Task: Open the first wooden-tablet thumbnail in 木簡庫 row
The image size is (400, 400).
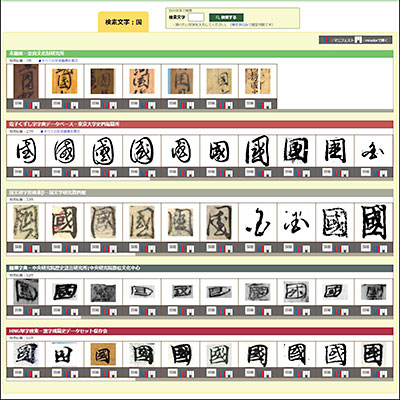Action: tap(26, 81)
